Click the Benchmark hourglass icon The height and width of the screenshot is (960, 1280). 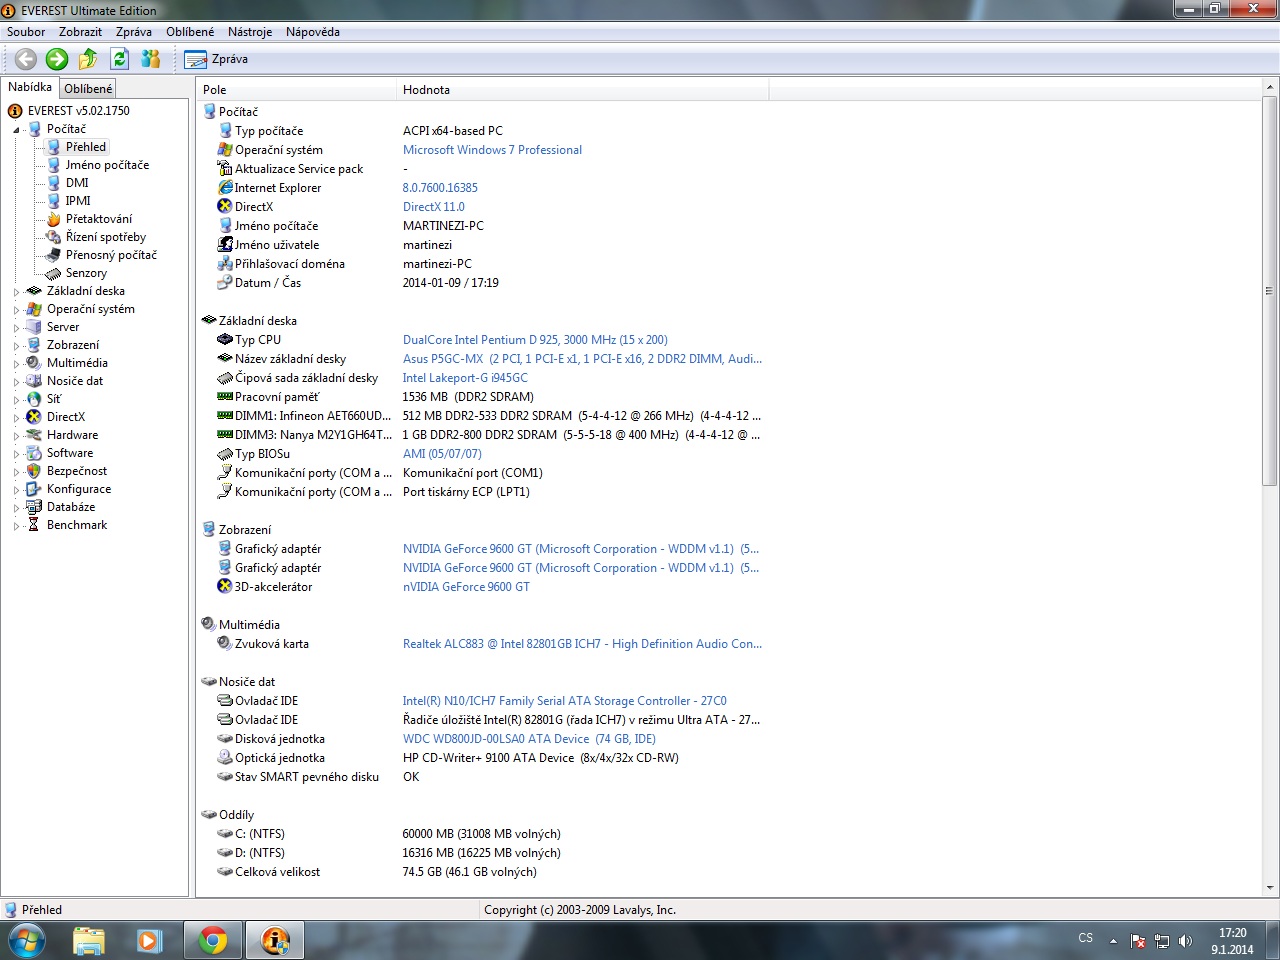(34, 525)
